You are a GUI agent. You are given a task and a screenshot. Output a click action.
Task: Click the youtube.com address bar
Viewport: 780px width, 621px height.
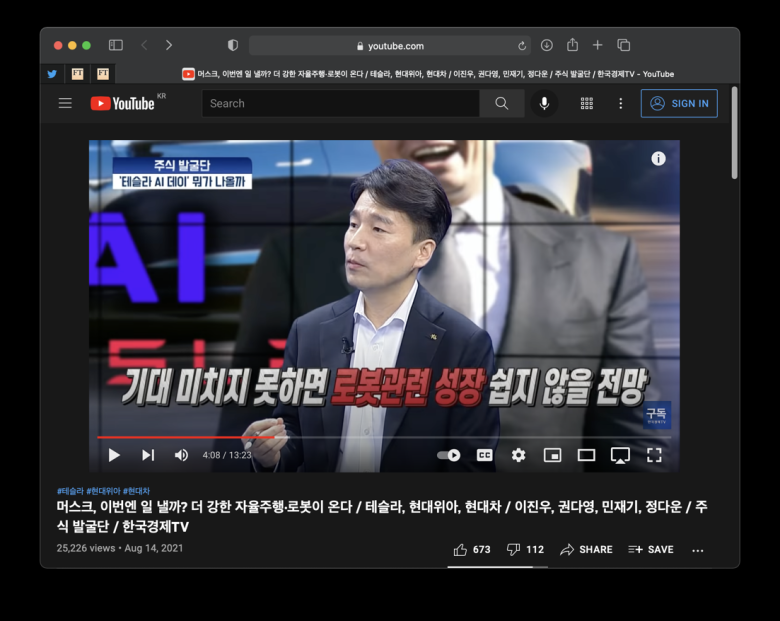[390, 46]
